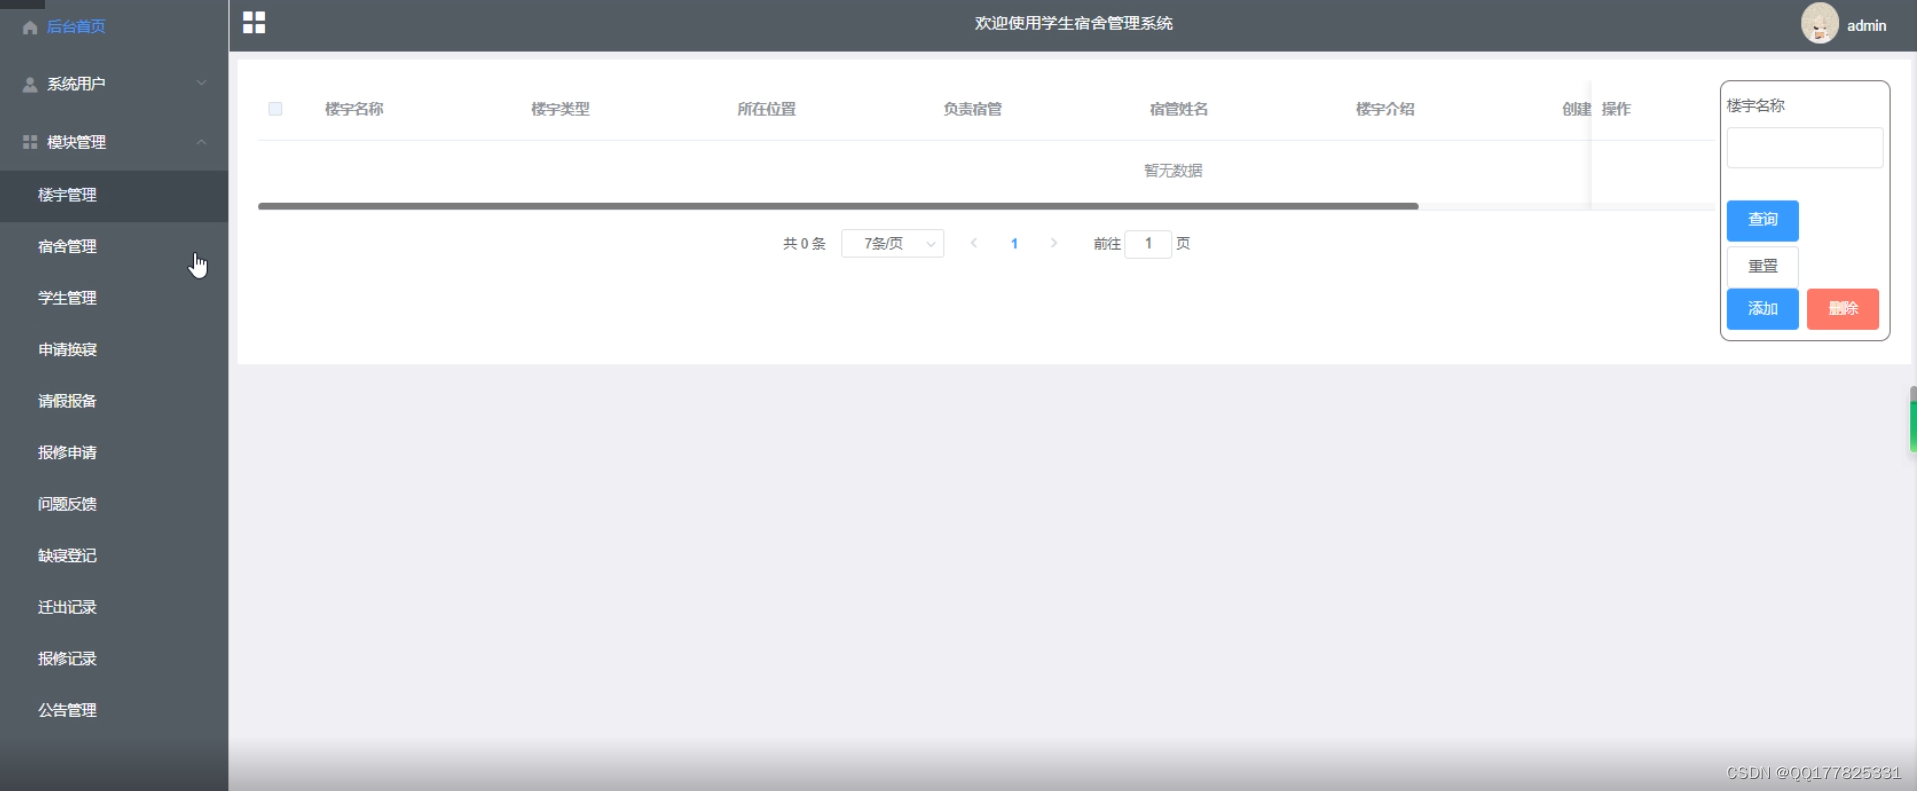Screen dimensions: 1917x791
Task: Open 缺寝登记 page
Action: [114, 556]
